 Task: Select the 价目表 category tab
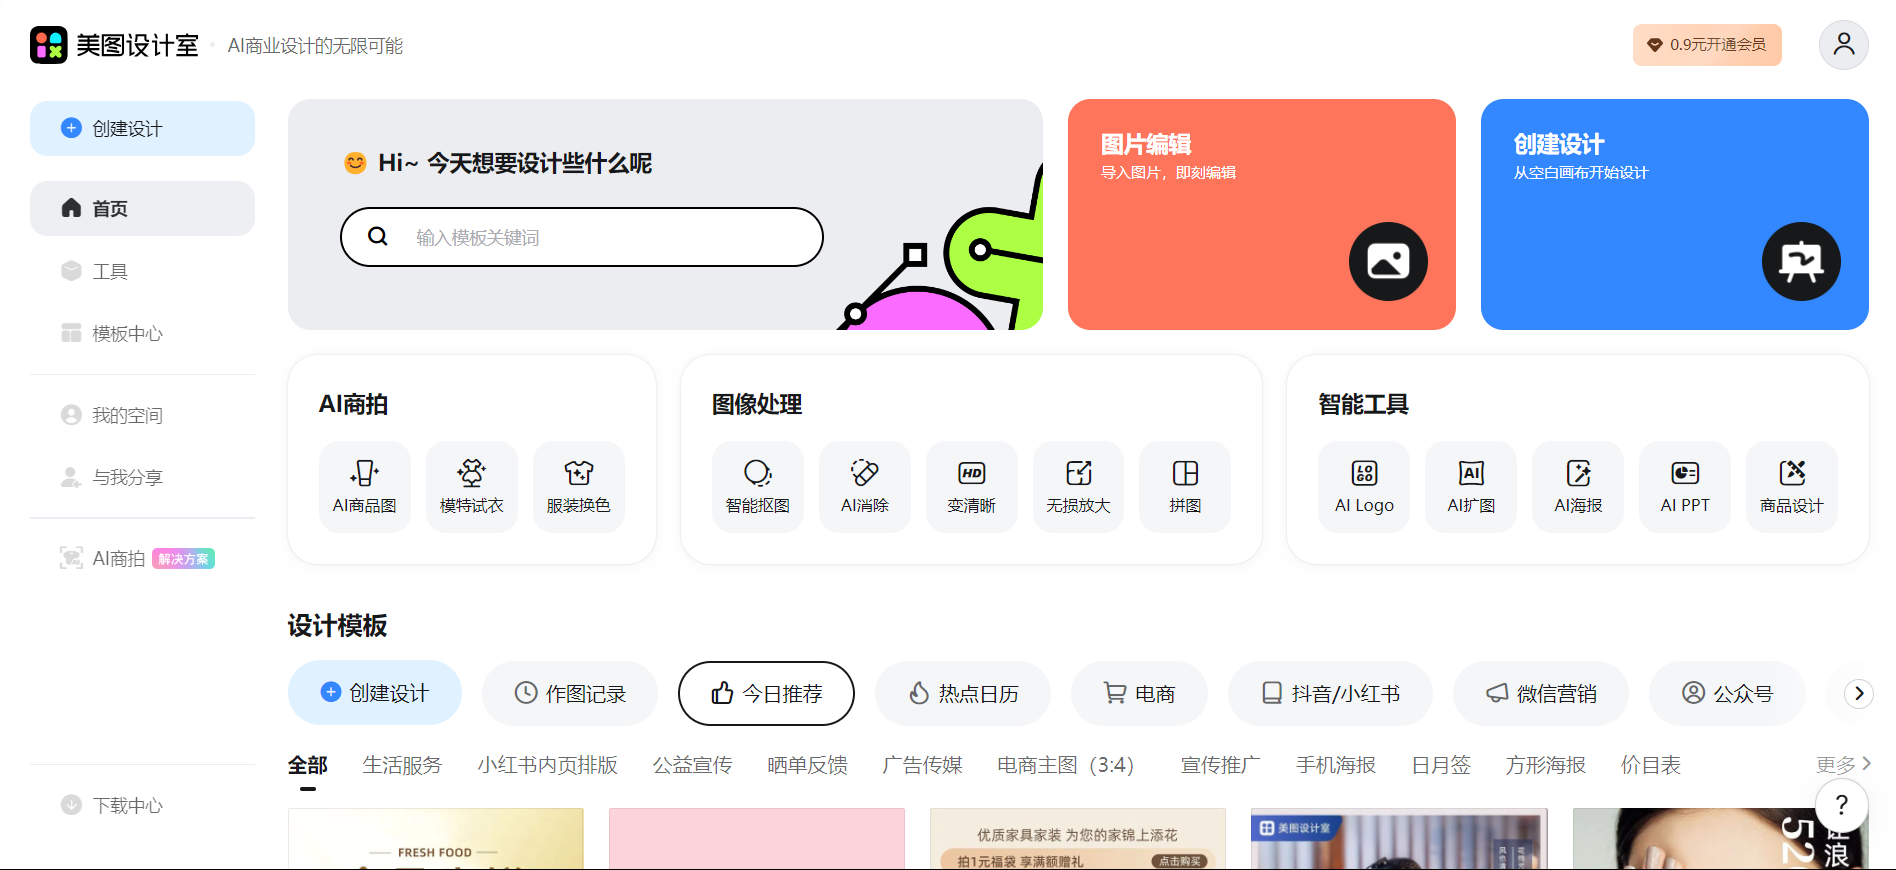pos(1651,765)
